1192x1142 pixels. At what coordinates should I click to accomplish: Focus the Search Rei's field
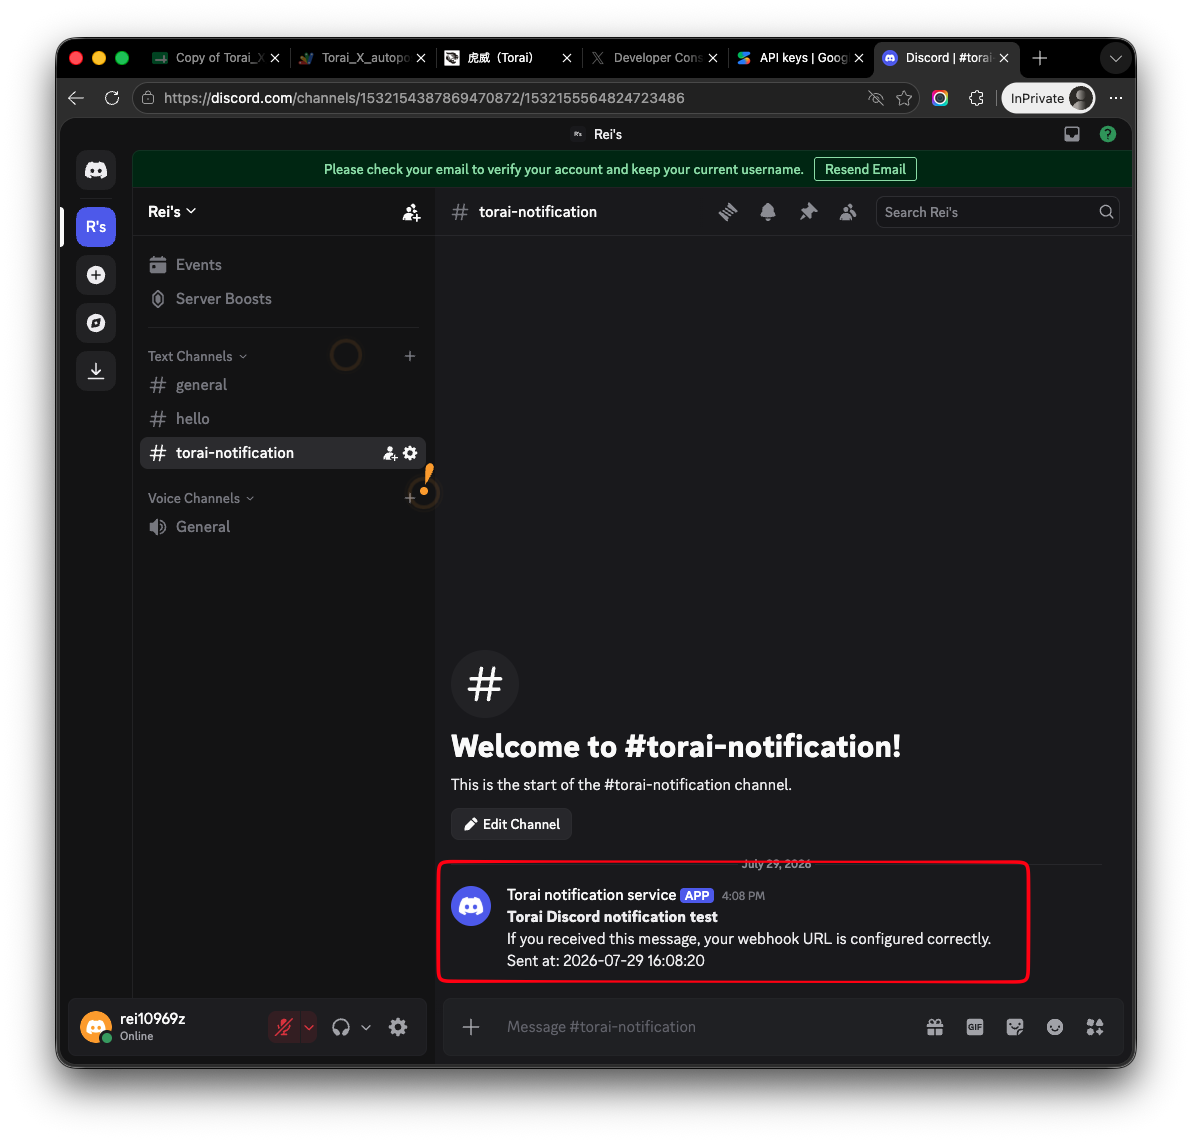coord(997,212)
